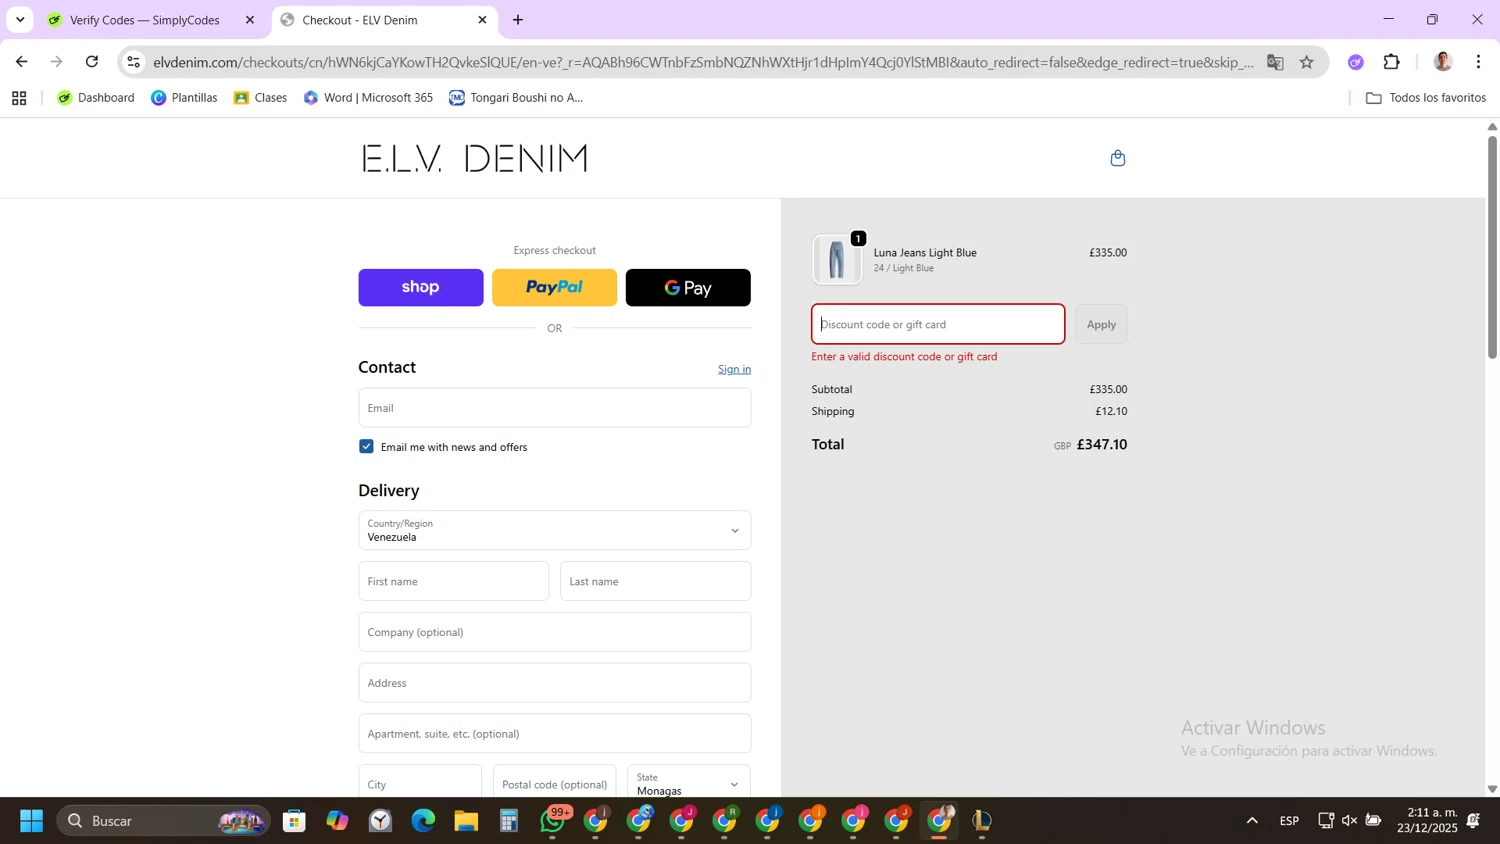
Task: Open Calculator from taskbar
Action: coord(509,821)
